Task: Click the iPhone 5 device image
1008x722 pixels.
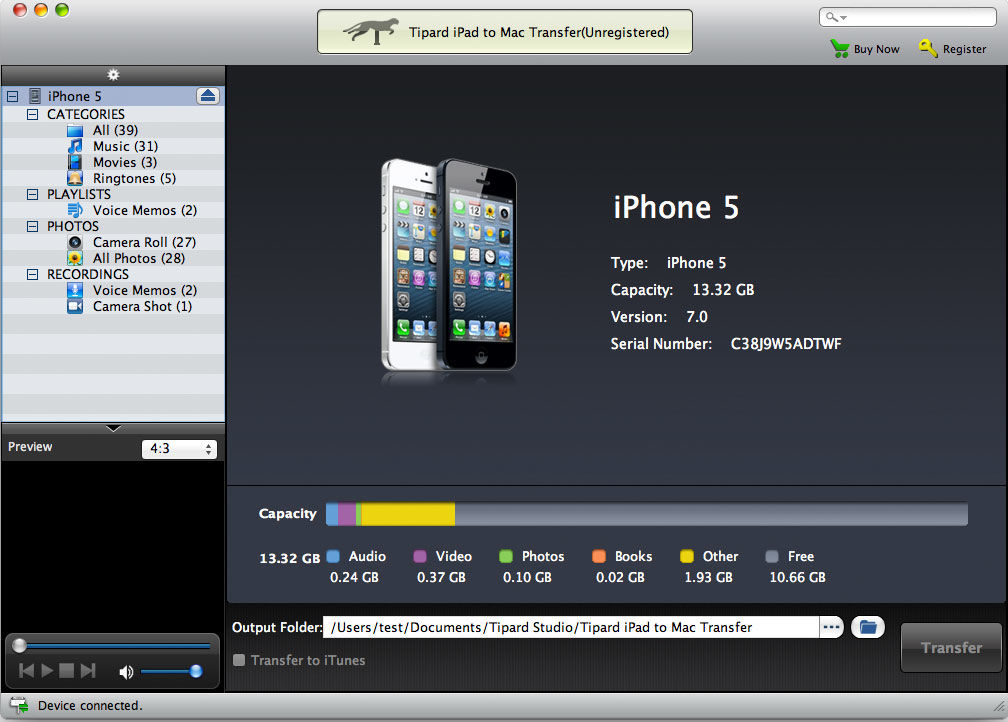Action: click(x=449, y=266)
